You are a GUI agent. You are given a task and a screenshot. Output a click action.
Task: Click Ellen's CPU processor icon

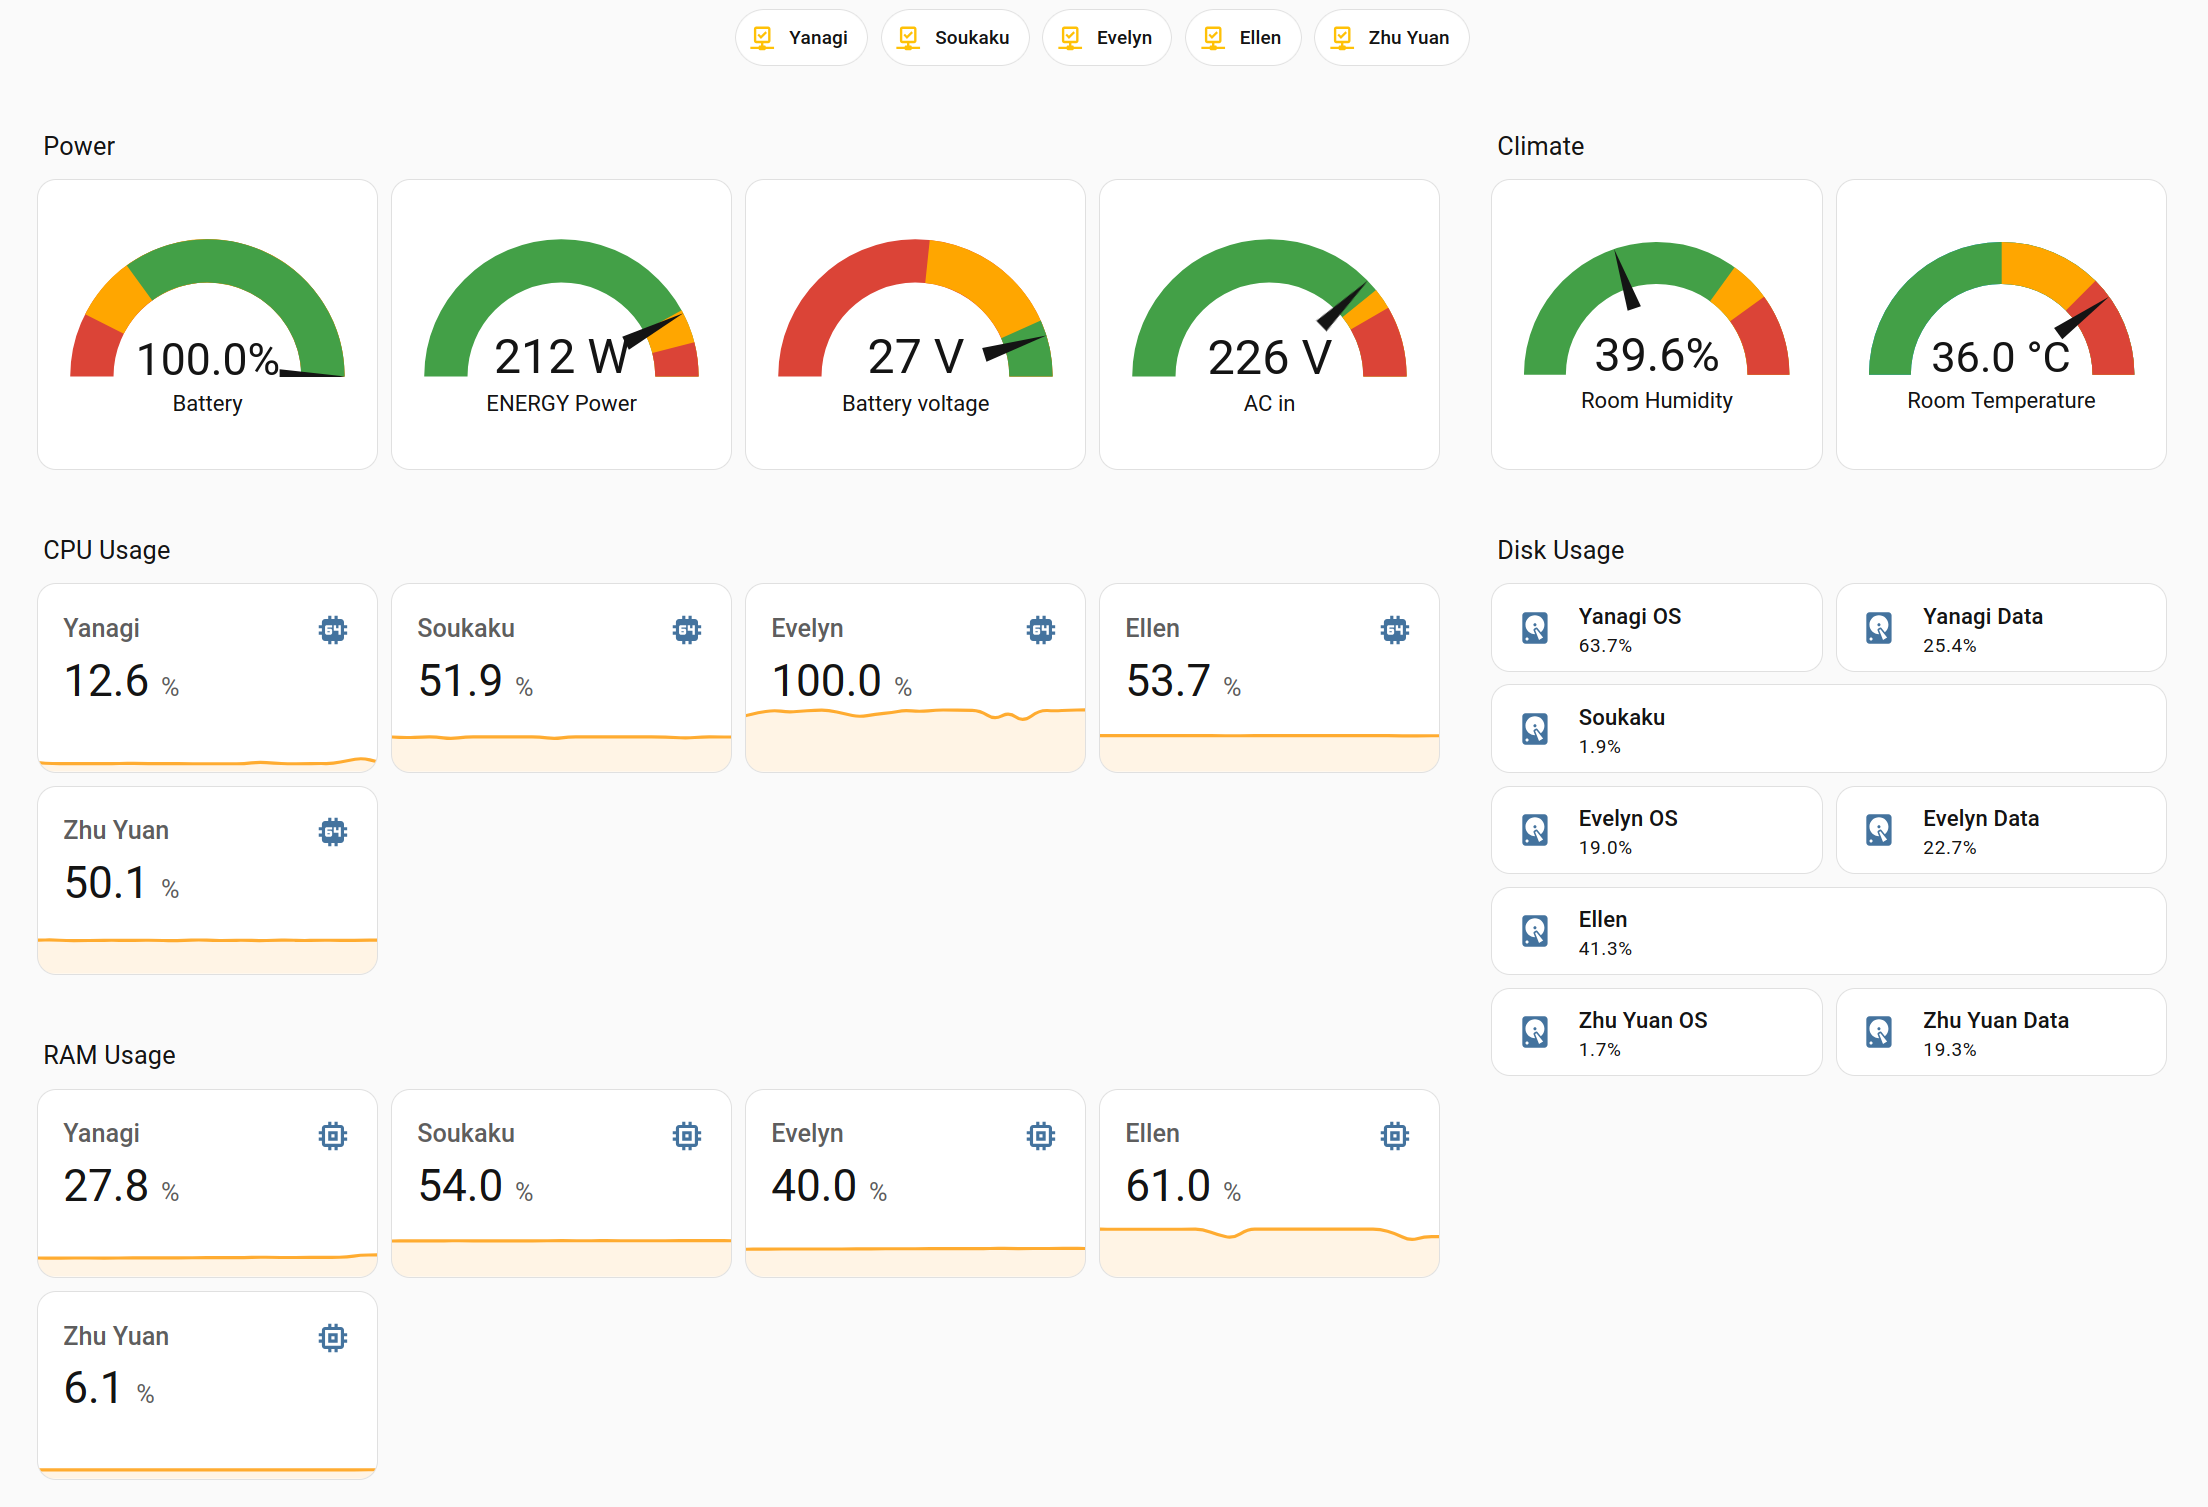click(x=1396, y=629)
